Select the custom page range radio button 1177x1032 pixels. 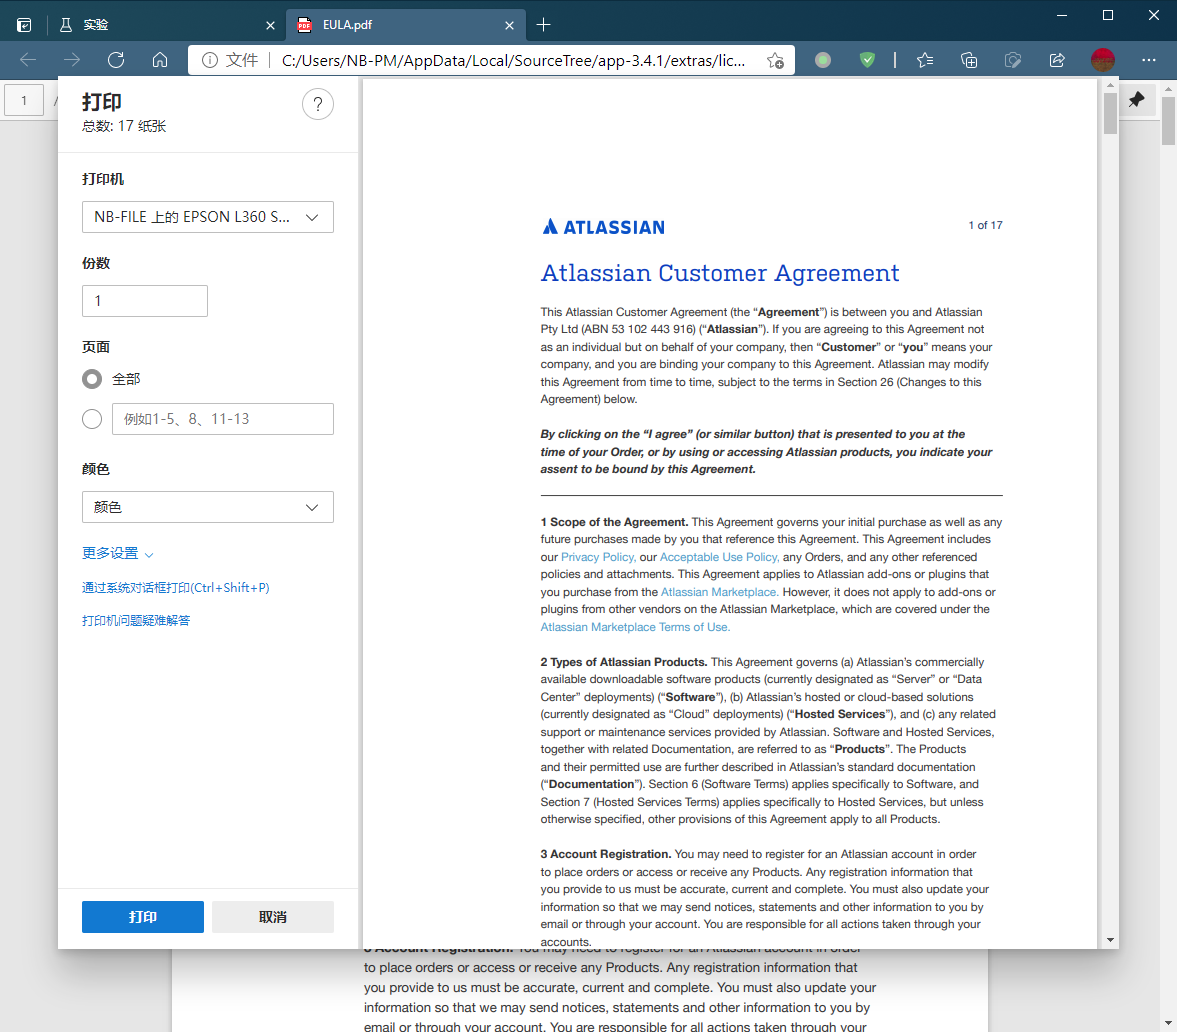(92, 419)
